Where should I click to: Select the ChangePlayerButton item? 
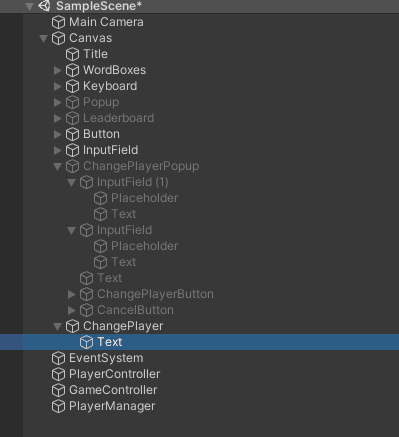click(155, 294)
